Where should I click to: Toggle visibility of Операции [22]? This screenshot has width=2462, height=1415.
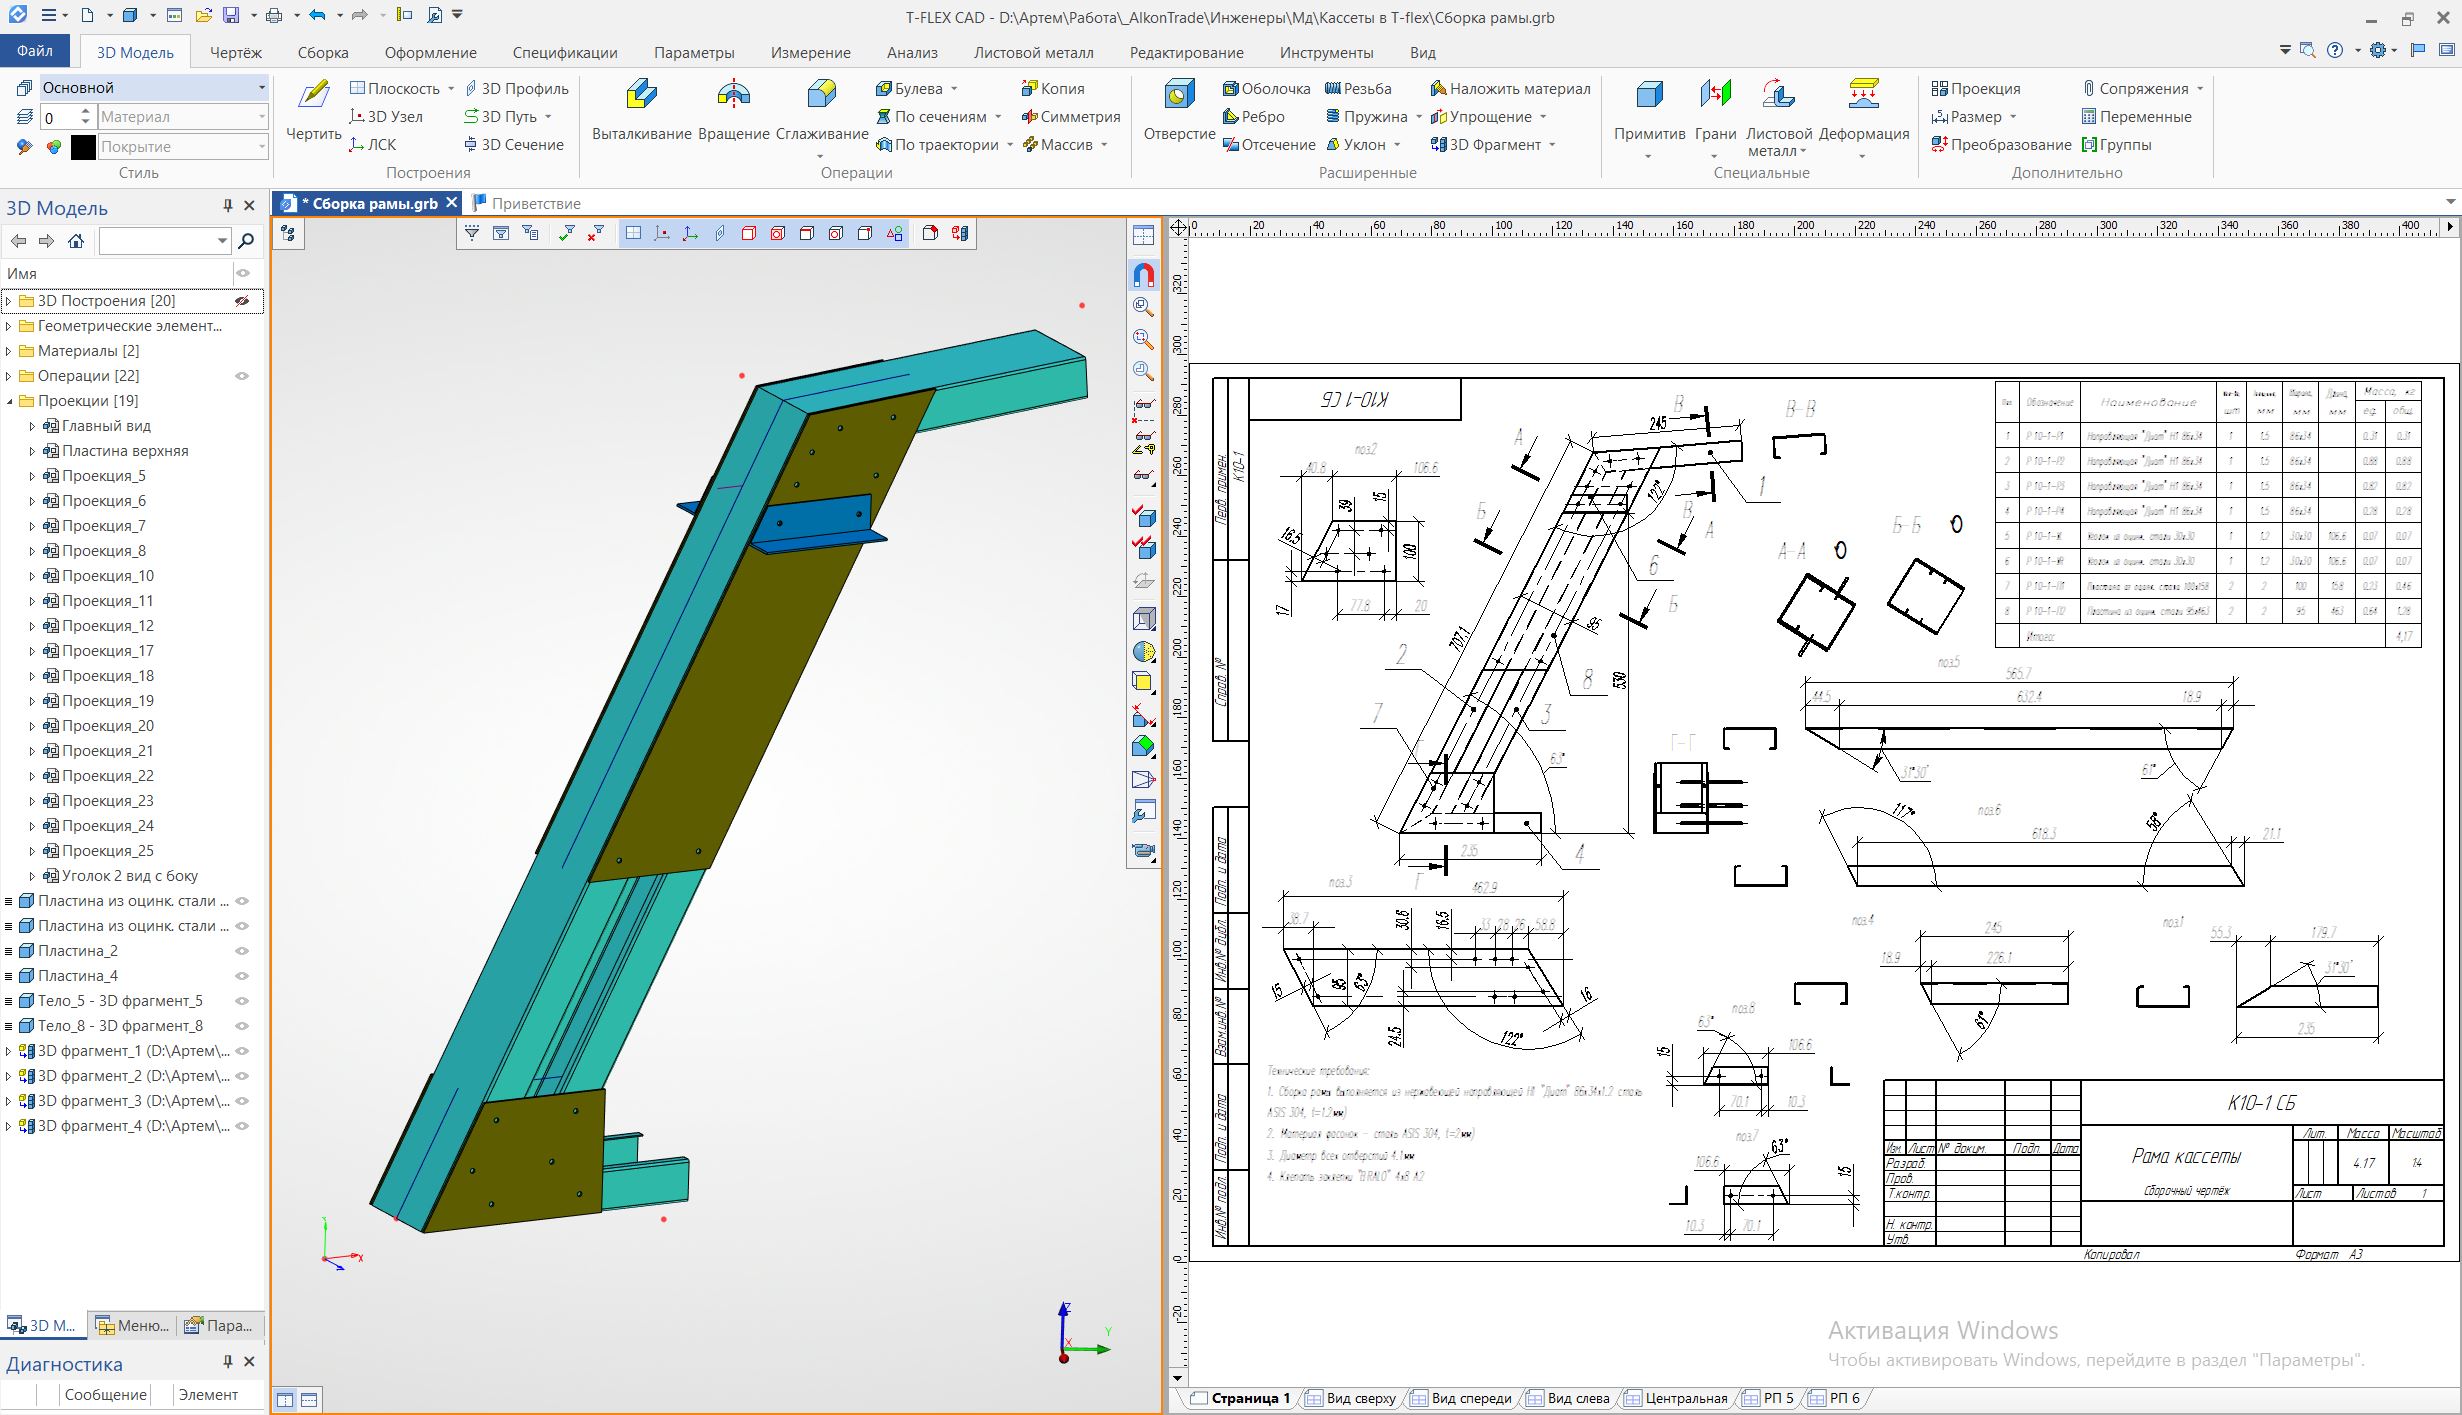tap(242, 376)
